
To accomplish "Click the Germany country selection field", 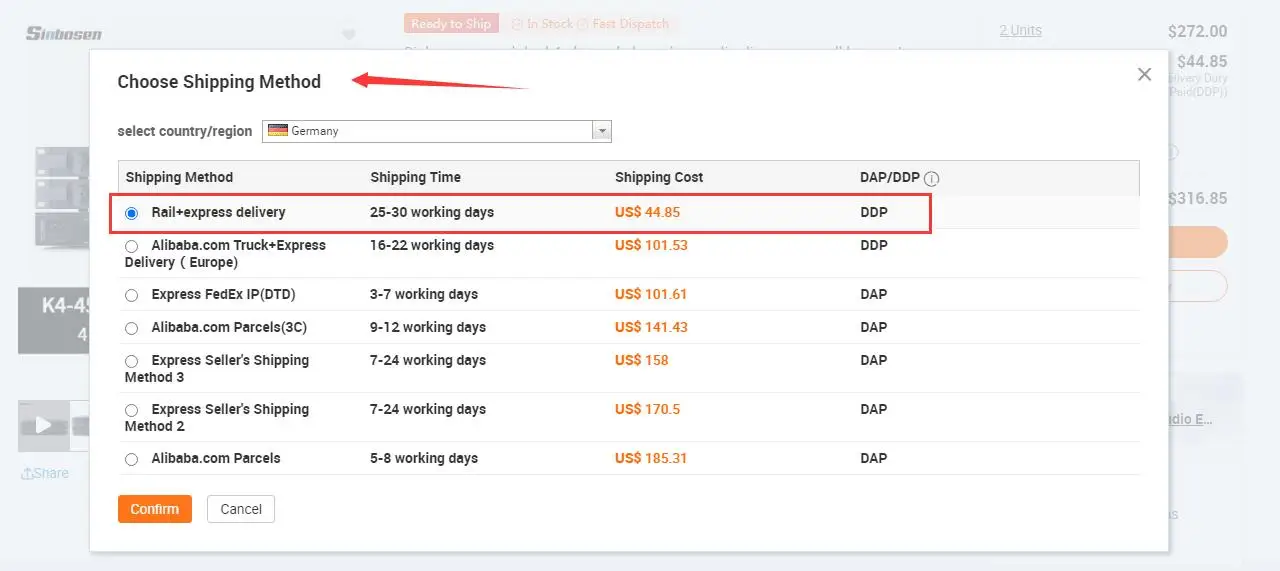I will (430, 131).
